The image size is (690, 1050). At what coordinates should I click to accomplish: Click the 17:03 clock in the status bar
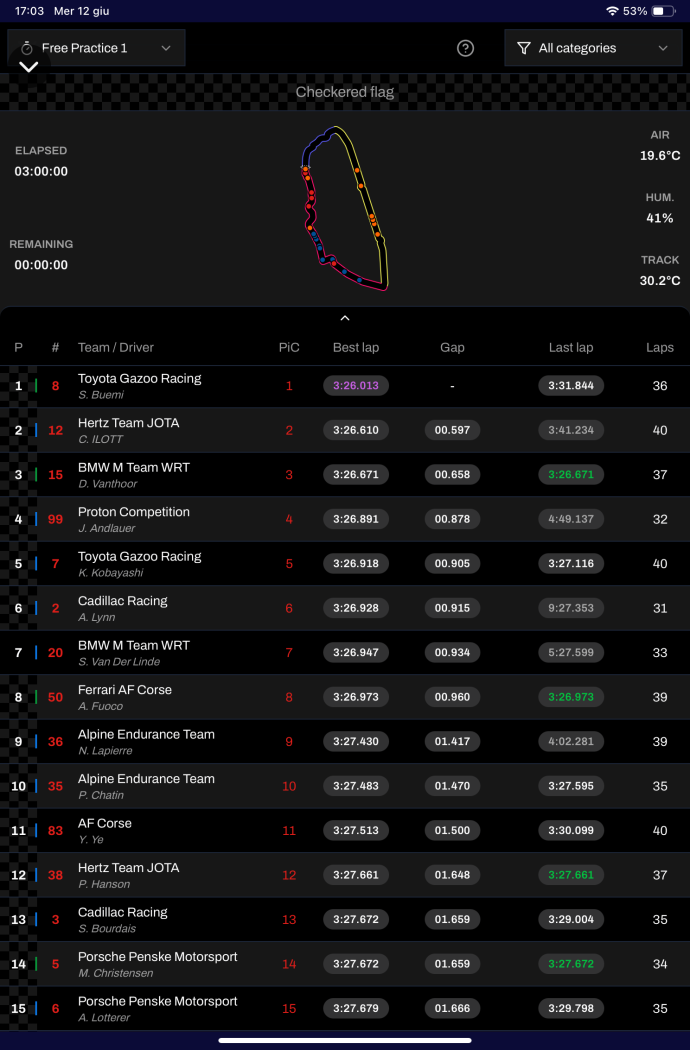(29, 11)
